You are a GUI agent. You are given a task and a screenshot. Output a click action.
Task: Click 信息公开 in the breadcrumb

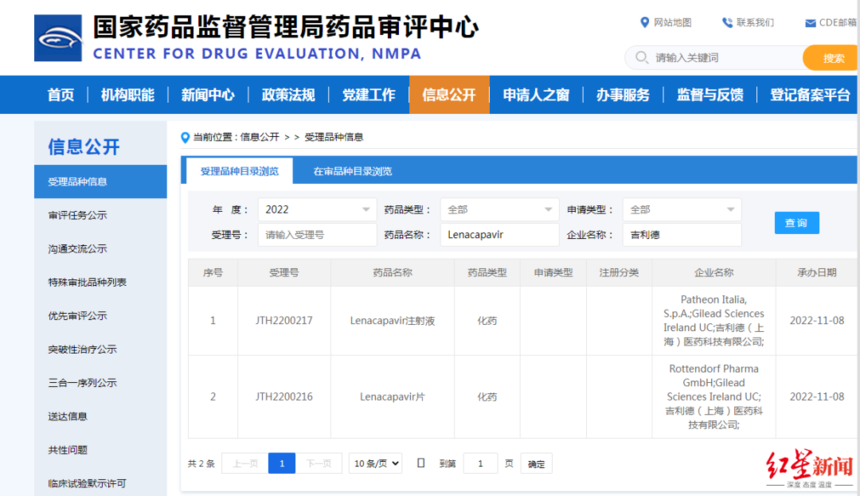[x=260, y=137]
